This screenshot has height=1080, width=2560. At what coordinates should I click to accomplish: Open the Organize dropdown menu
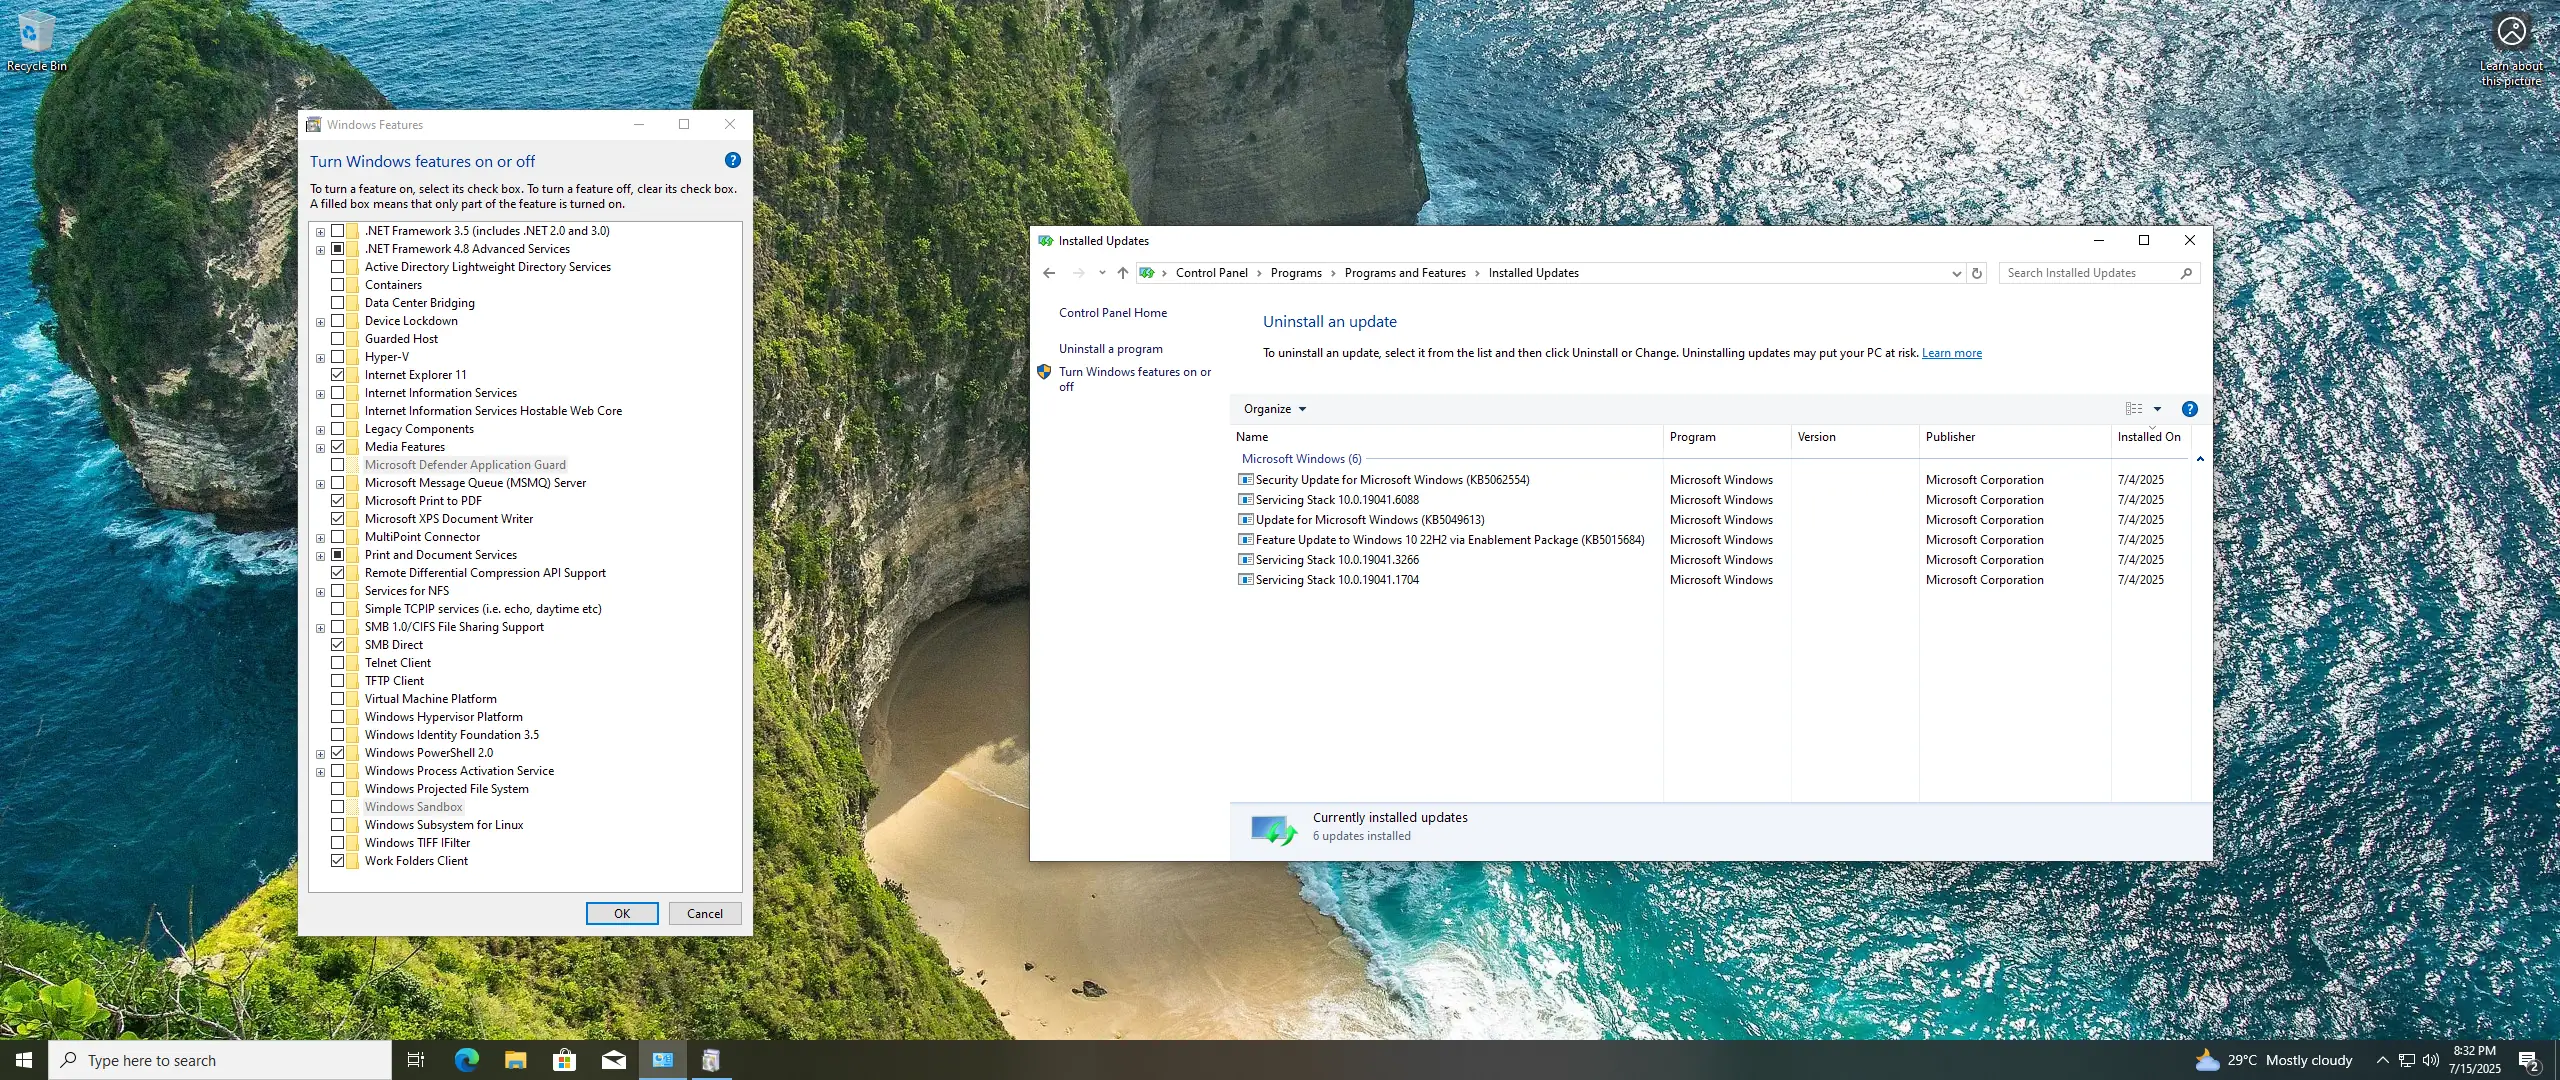point(1274,409)
